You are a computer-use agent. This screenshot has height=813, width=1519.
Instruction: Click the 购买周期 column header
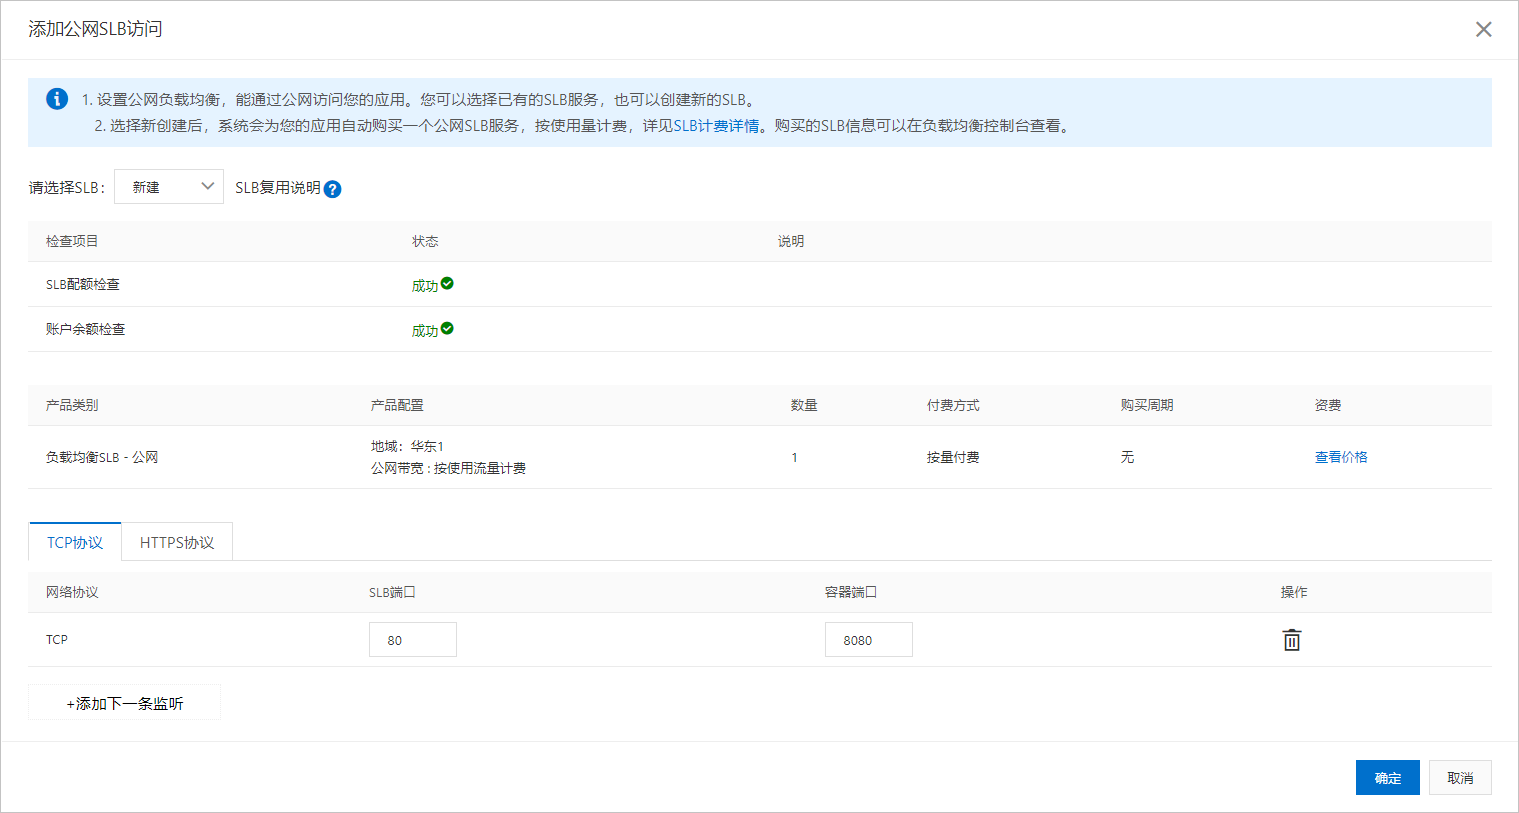[1147, 405]
